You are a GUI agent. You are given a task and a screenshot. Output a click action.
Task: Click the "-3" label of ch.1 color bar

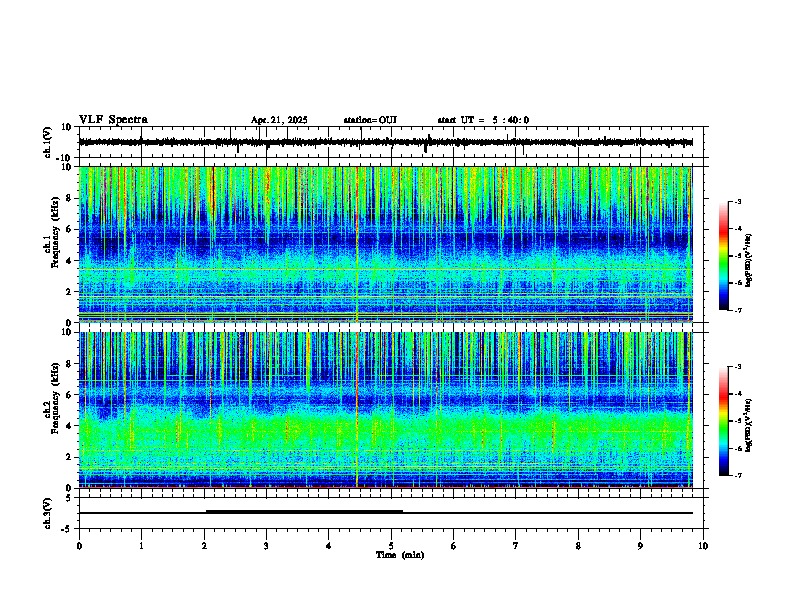(738, 202)
